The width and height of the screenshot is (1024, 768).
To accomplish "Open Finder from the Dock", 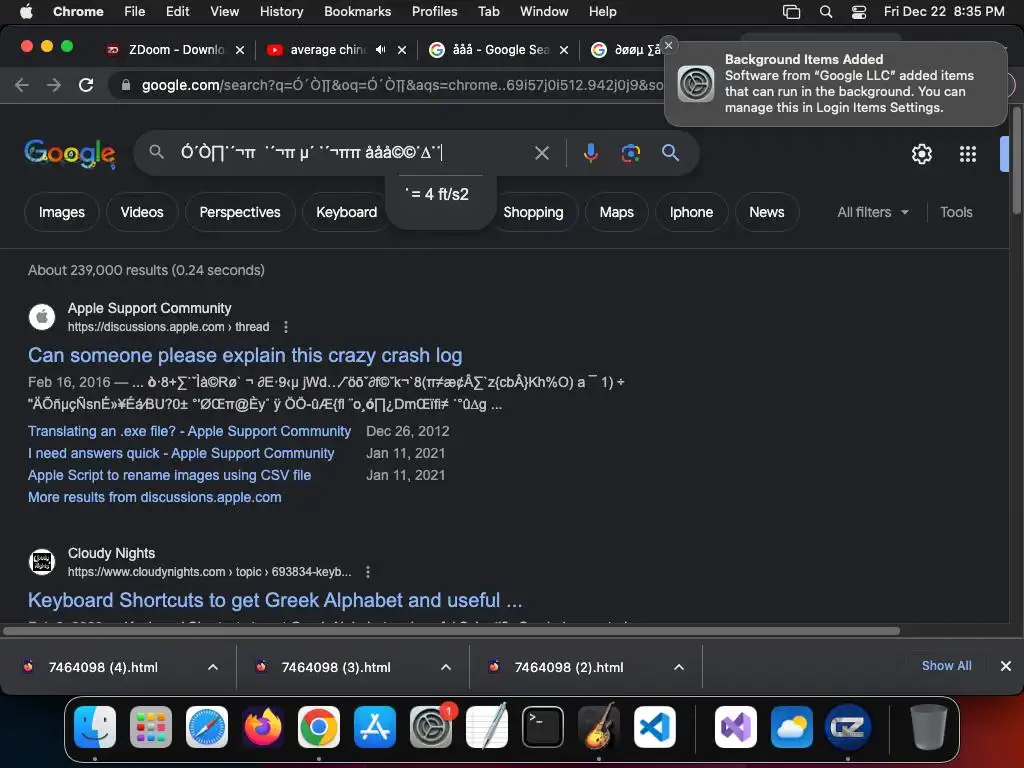I will click(x=95, y=727).
